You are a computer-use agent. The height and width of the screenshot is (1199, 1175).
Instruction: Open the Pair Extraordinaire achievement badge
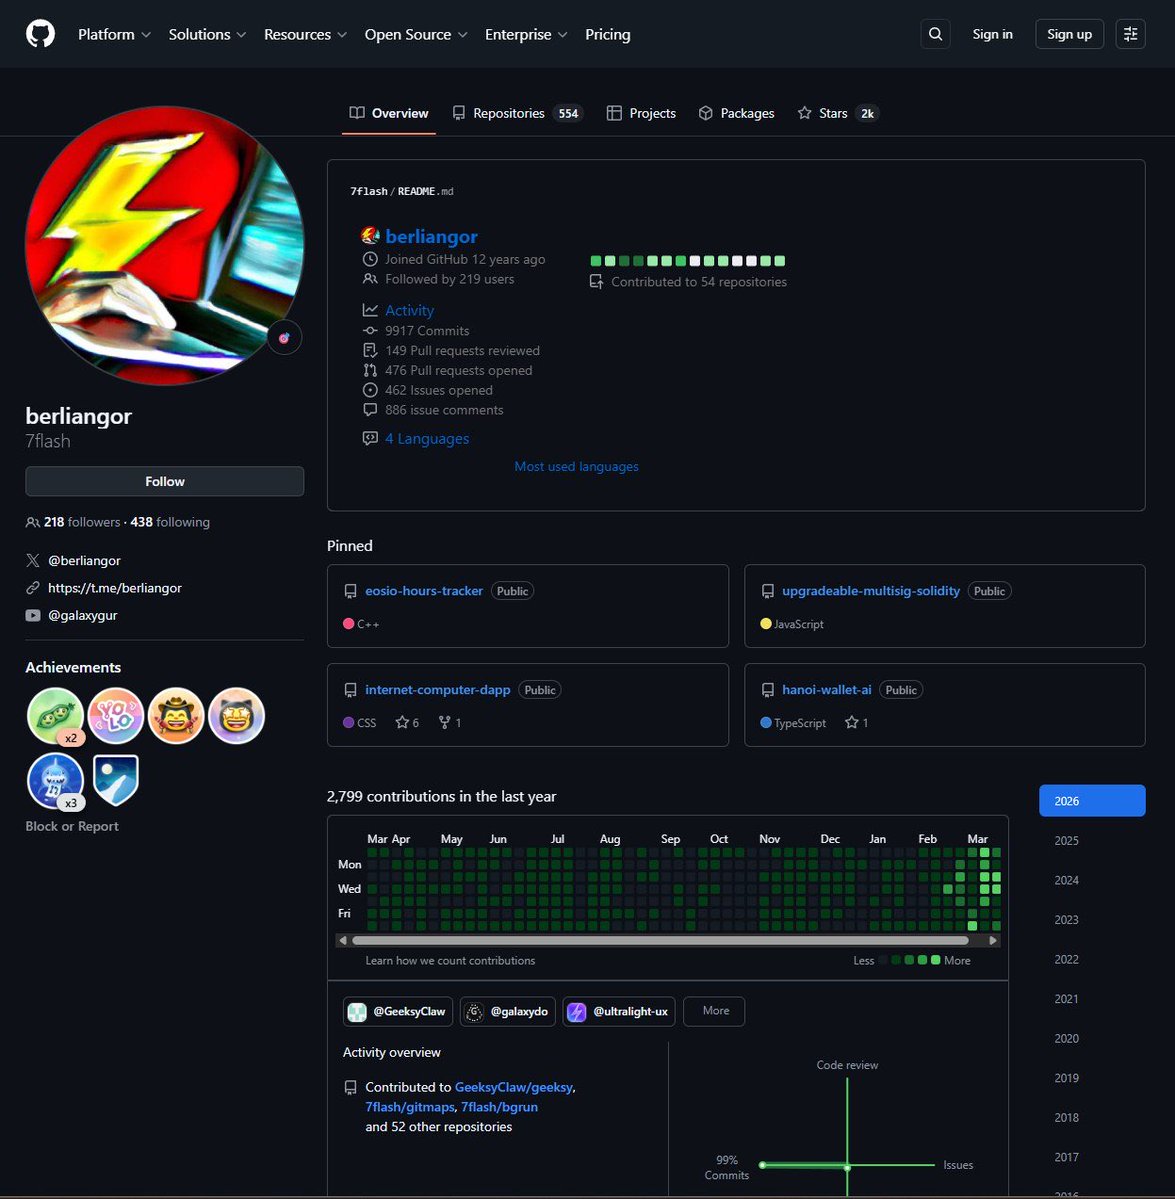click(x=55, y=716)
